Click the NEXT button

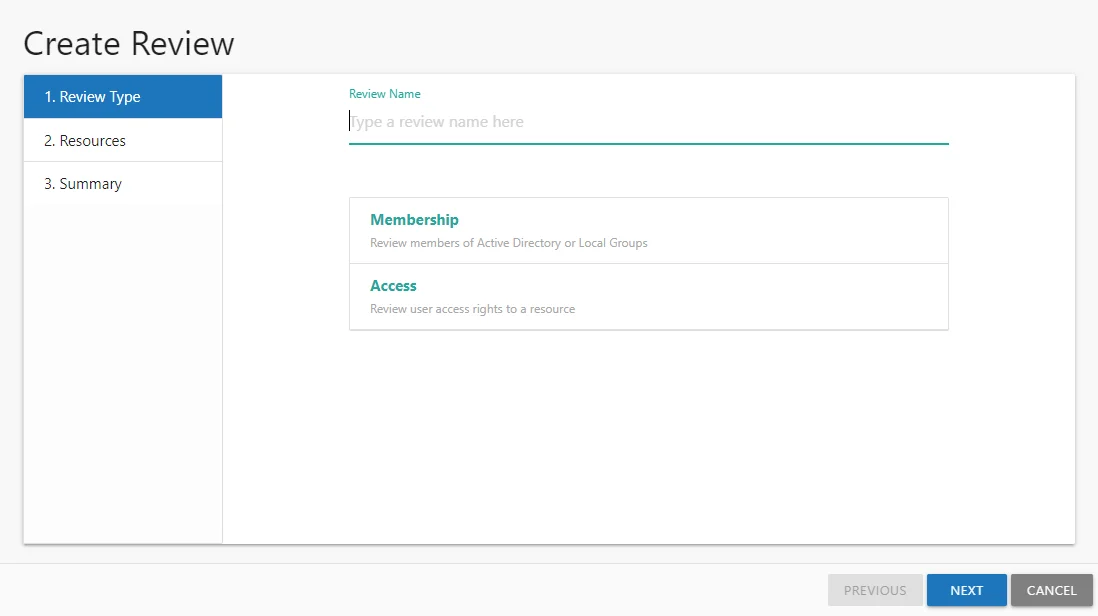click(966, 590)
